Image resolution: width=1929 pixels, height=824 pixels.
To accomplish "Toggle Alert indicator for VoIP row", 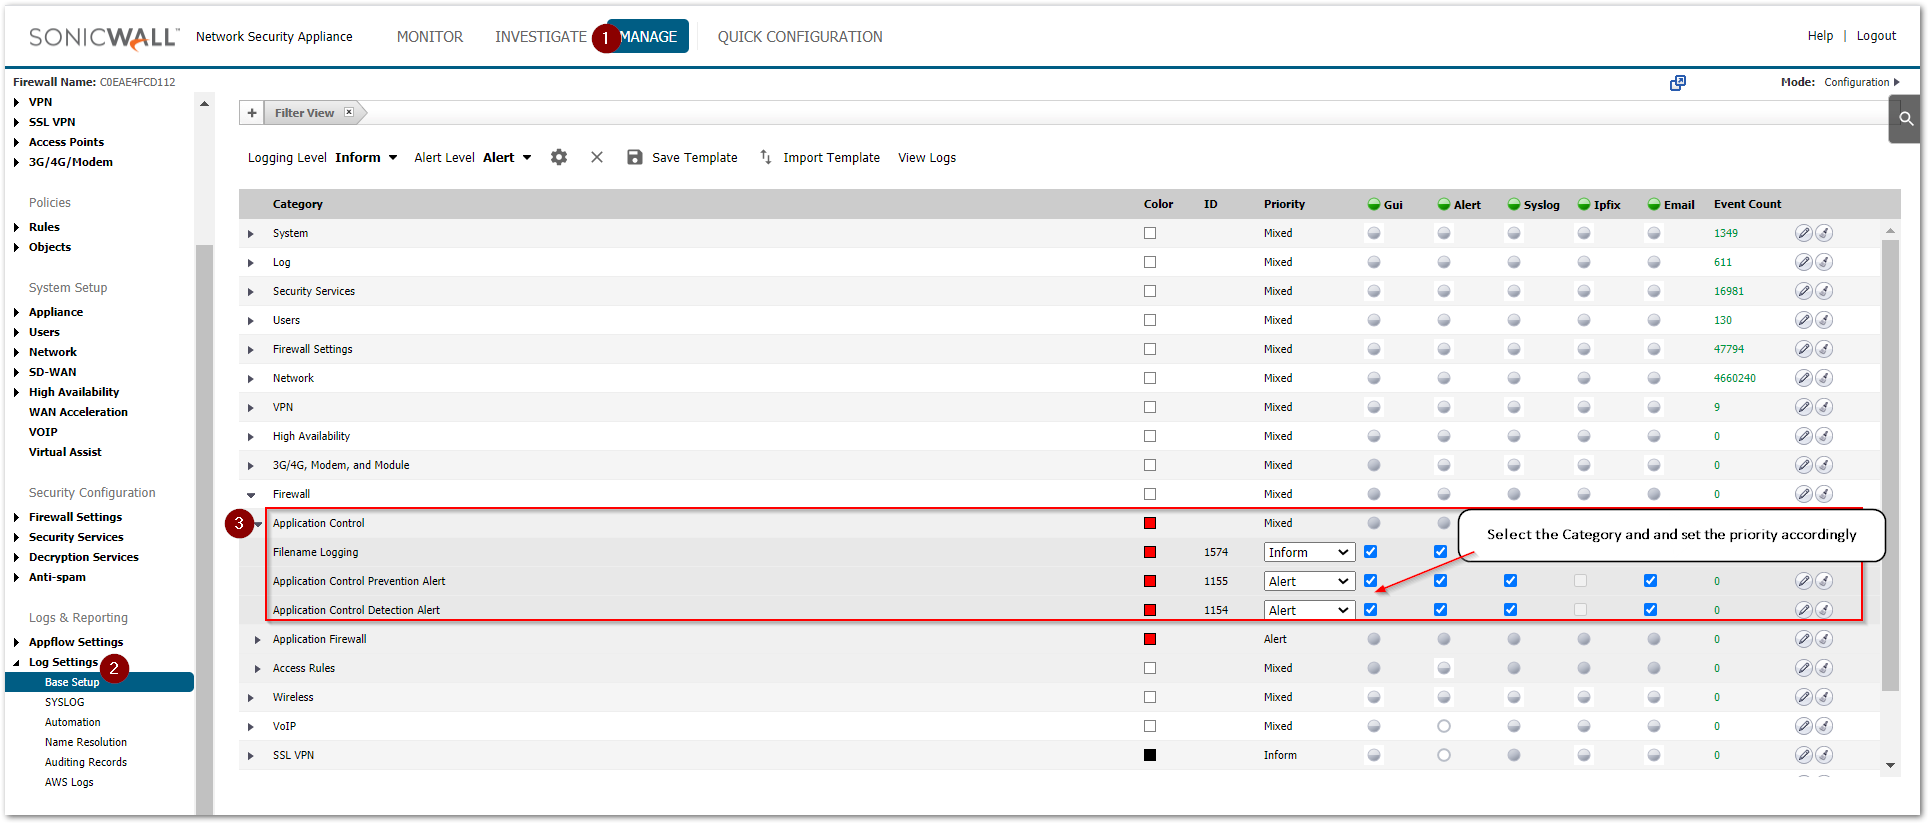I will [x=1444, y=726].
